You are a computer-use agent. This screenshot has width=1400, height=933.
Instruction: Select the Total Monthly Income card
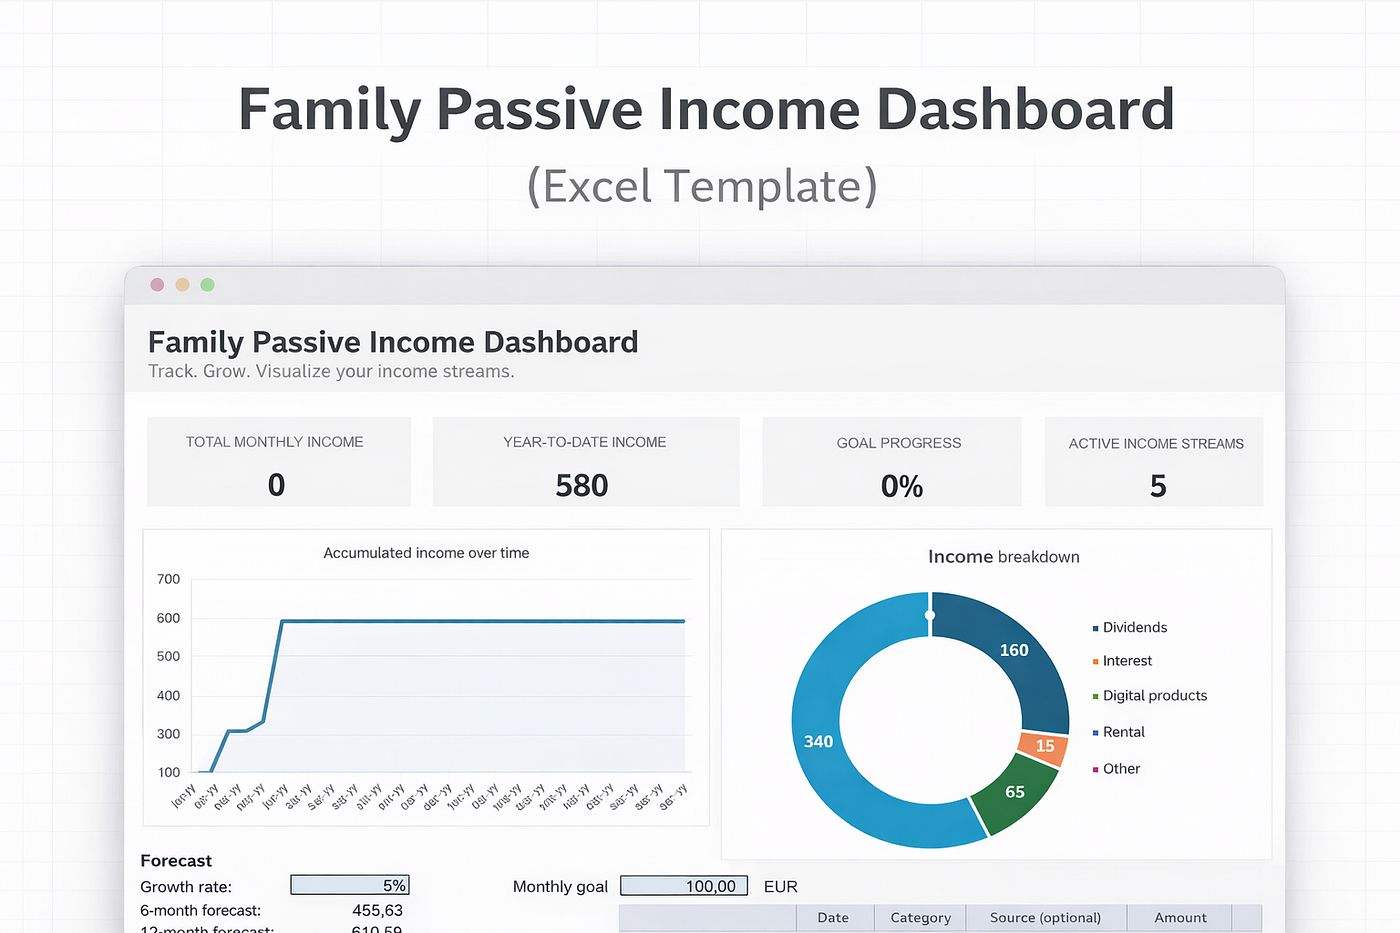pos(279,462)
